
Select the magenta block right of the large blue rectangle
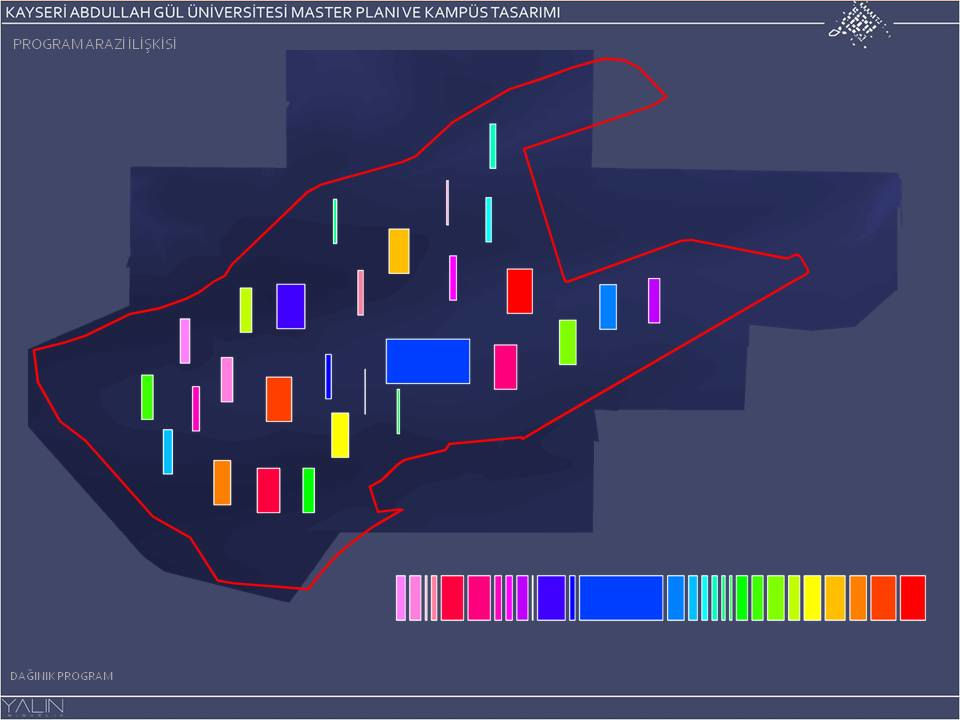[x=505, y=367]
